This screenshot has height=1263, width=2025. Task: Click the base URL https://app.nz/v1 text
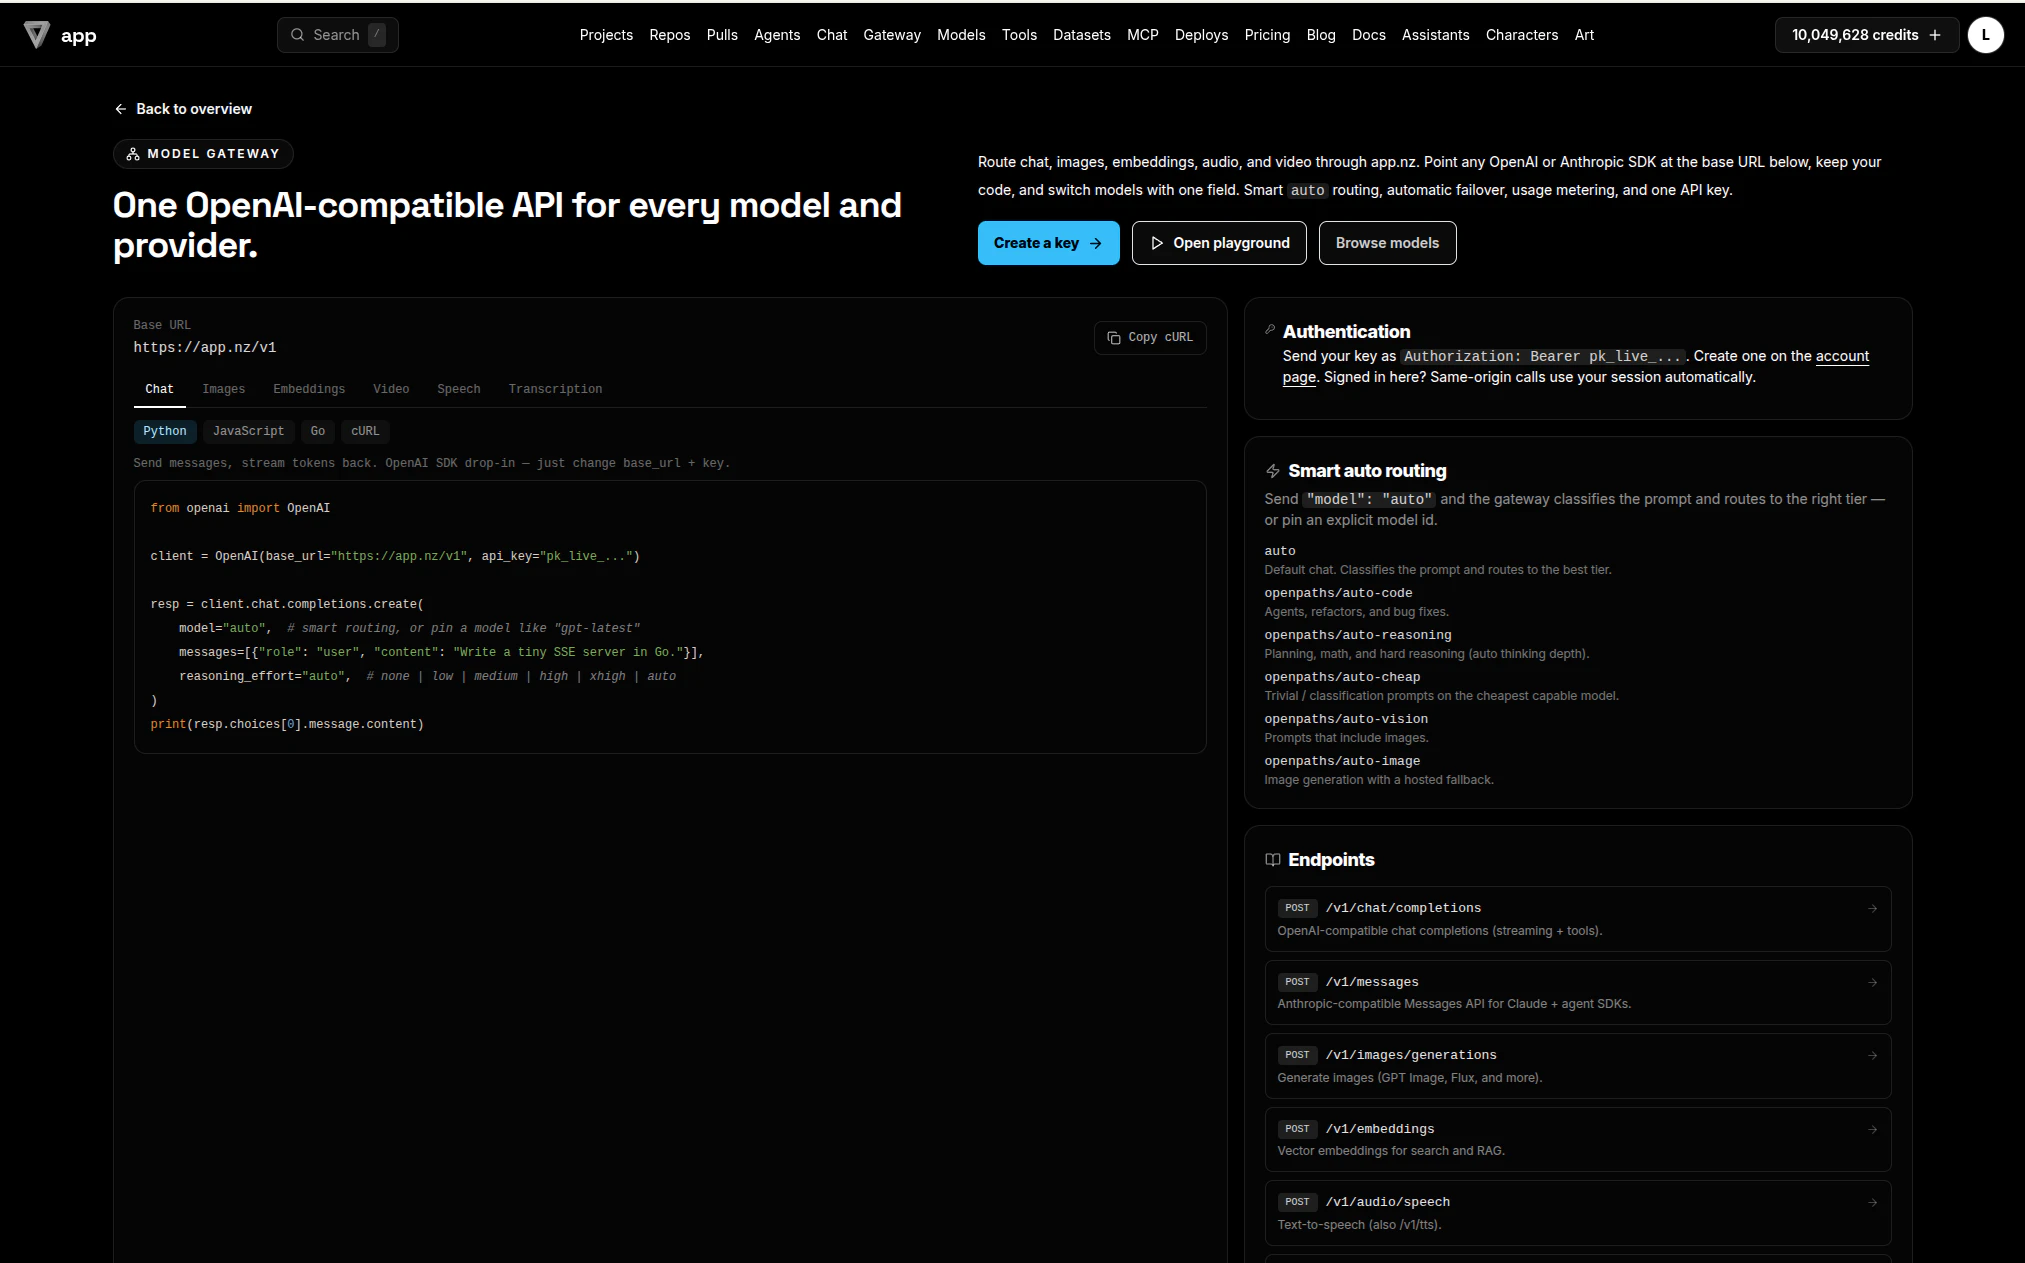point(205,348)
